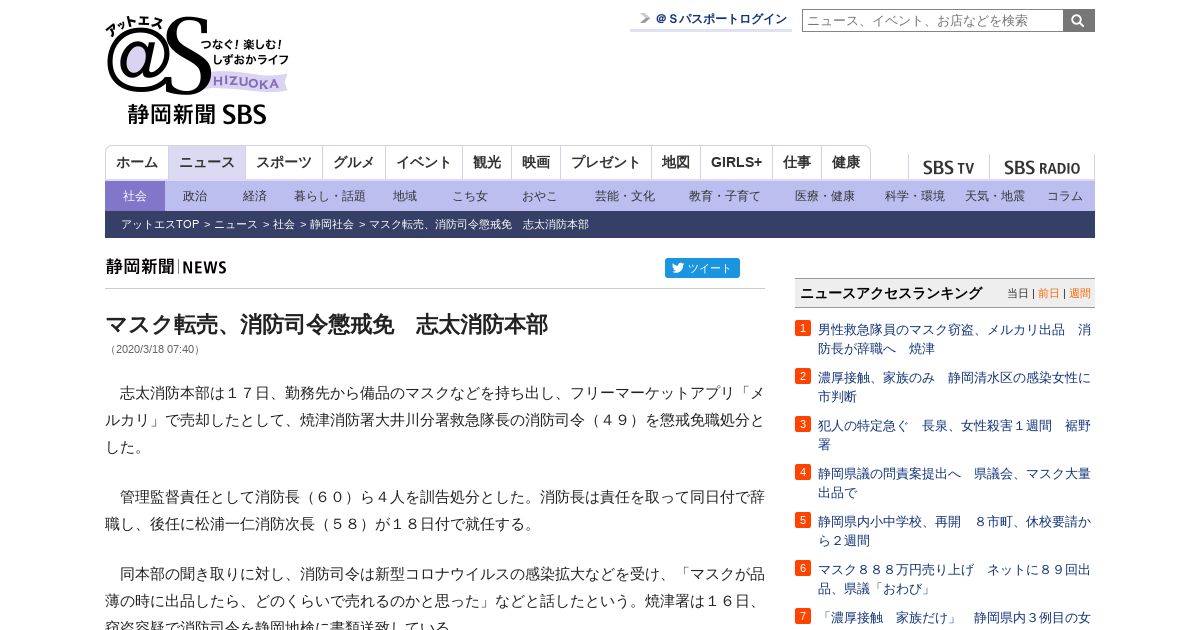1200x630 pixels.
Task: Go to the 仕事 tab
Action: (x=797, y=162)
